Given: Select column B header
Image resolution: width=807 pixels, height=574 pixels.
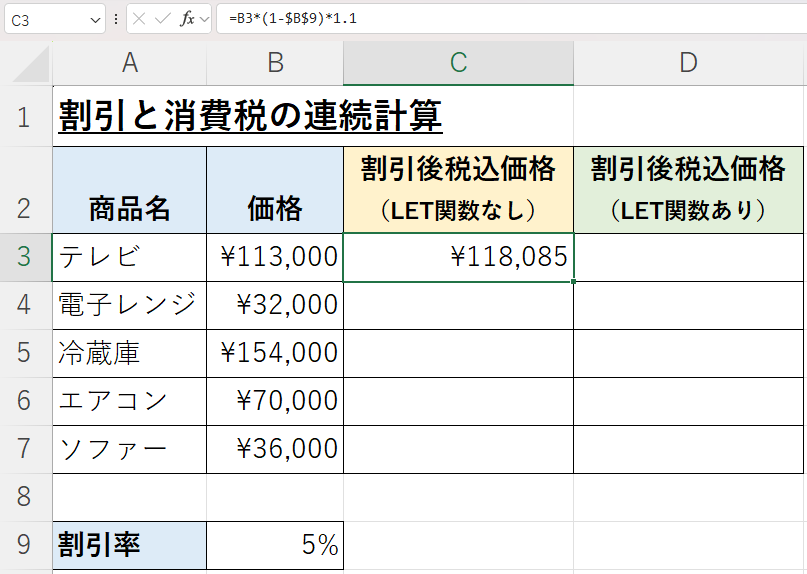Looking at the screenshot, I should click(275, 63).
